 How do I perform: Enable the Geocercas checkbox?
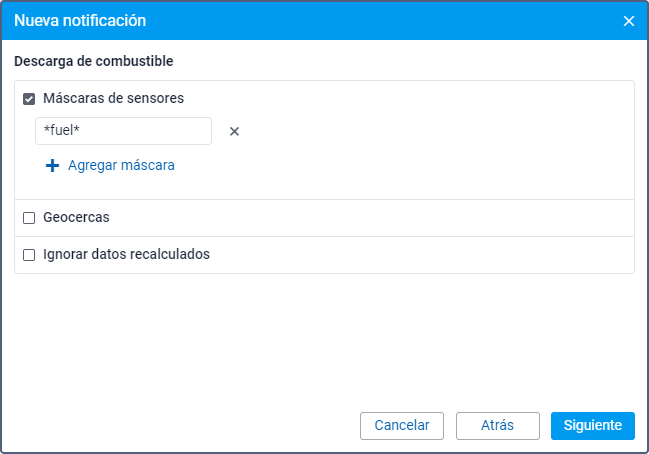(29, 218)
